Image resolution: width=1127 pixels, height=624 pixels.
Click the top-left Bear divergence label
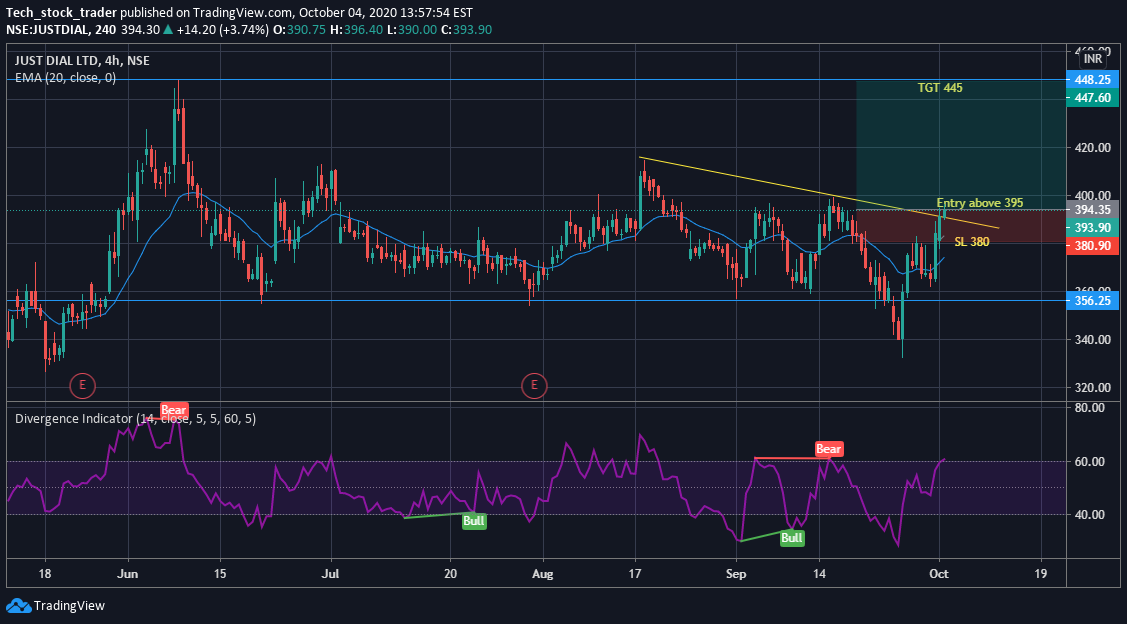click(173, 410)
